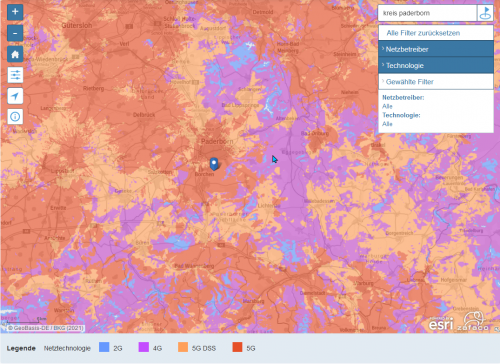Click the GeoBasis-DE / BKG attribution text
Screen dimensions: 500x364
(x=46, y=328)
